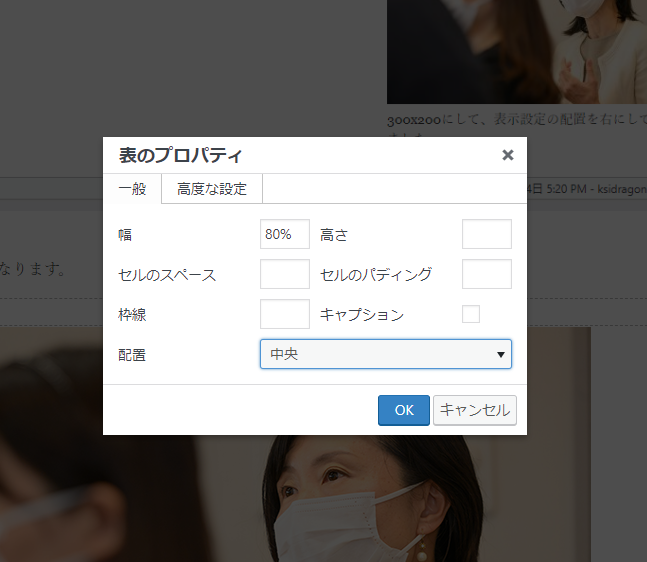
Task: Click the キャプション label text
Action: [362, 315]
